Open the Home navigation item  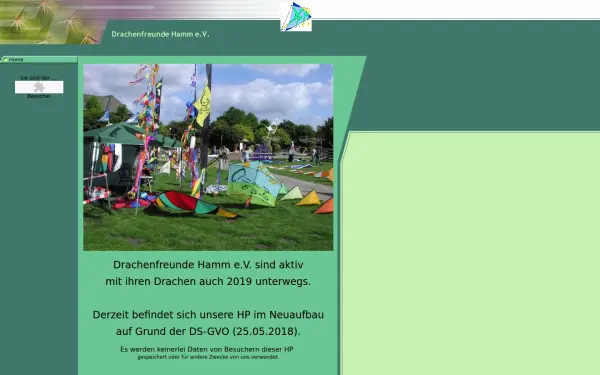pos(39,59)
